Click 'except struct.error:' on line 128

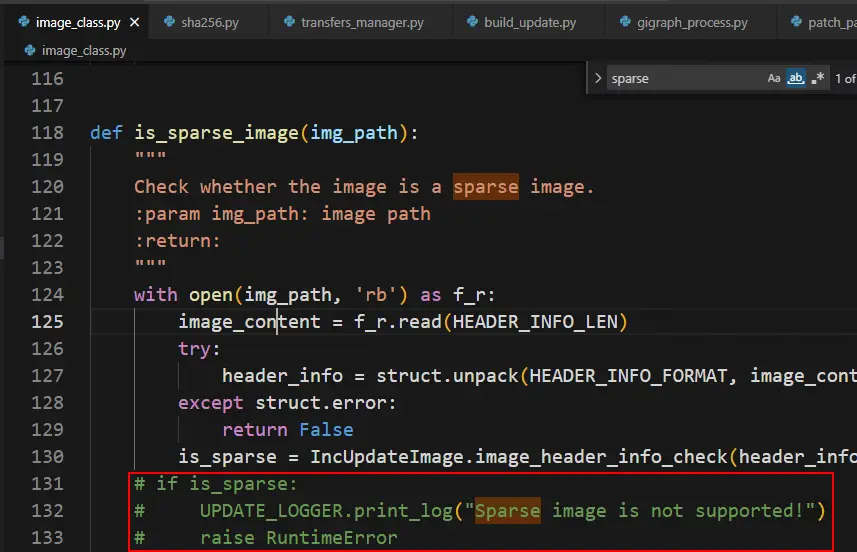click(x=287, y=403)
